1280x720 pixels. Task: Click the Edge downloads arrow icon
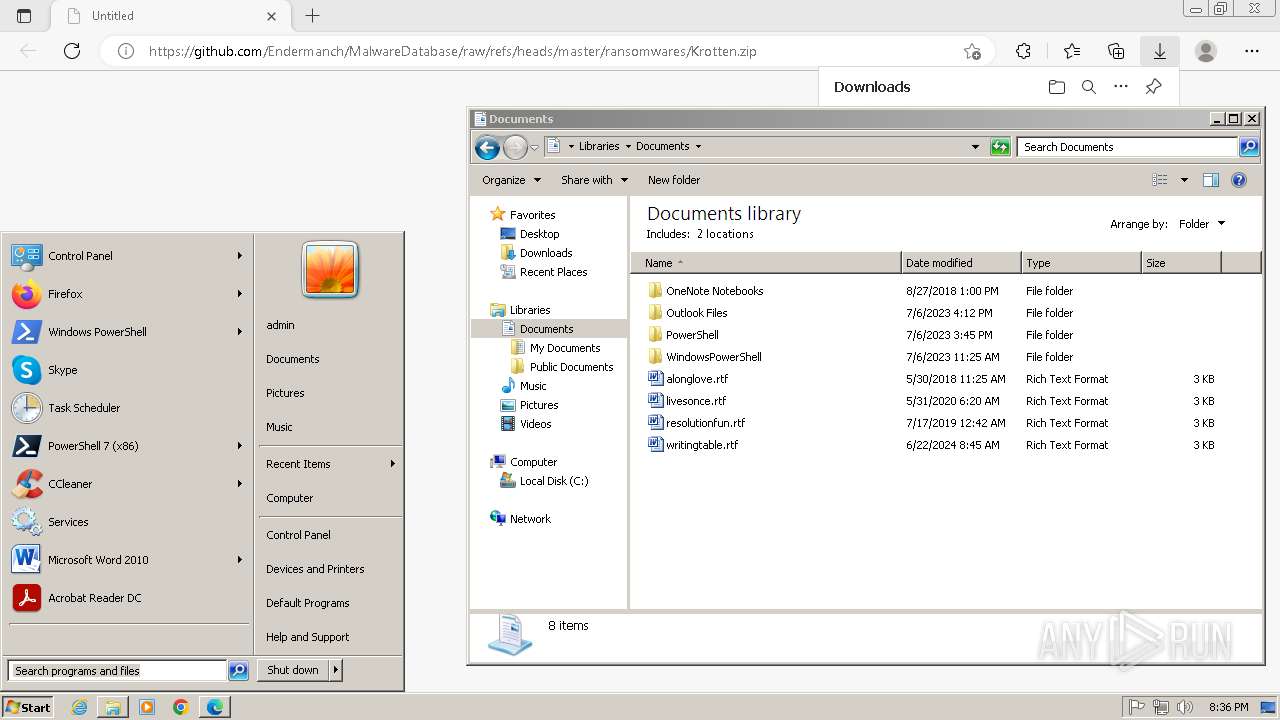[x=1160, y=51]
